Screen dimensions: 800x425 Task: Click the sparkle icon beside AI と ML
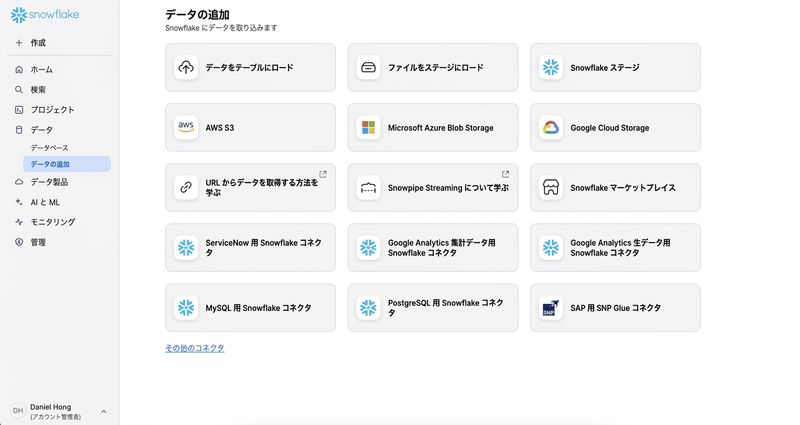19,202
